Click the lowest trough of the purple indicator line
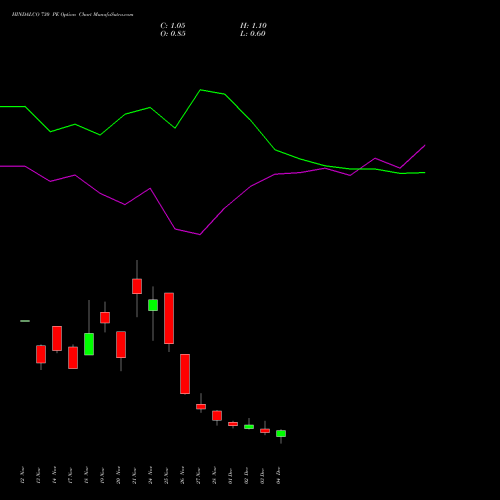The height and width of the screenshot is (500, 500). (x=200, y=235)
